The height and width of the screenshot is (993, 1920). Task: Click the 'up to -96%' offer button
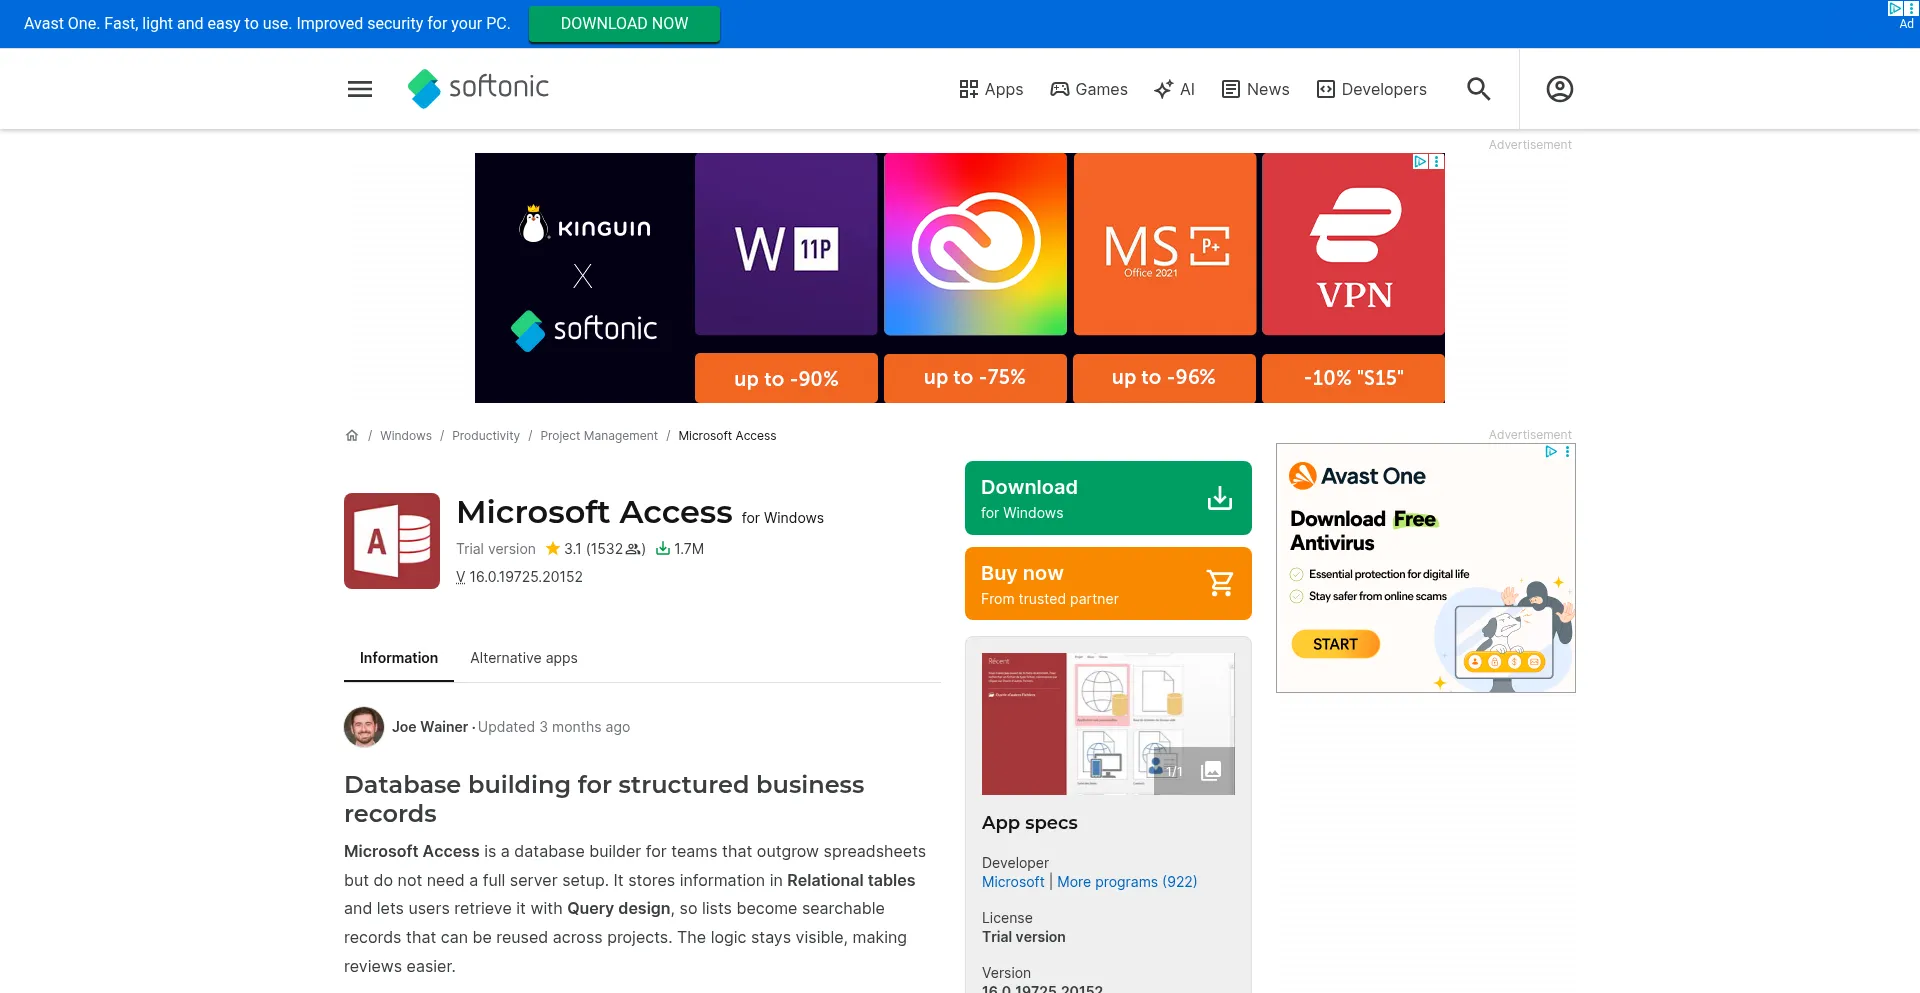(x=1164, y=378)
